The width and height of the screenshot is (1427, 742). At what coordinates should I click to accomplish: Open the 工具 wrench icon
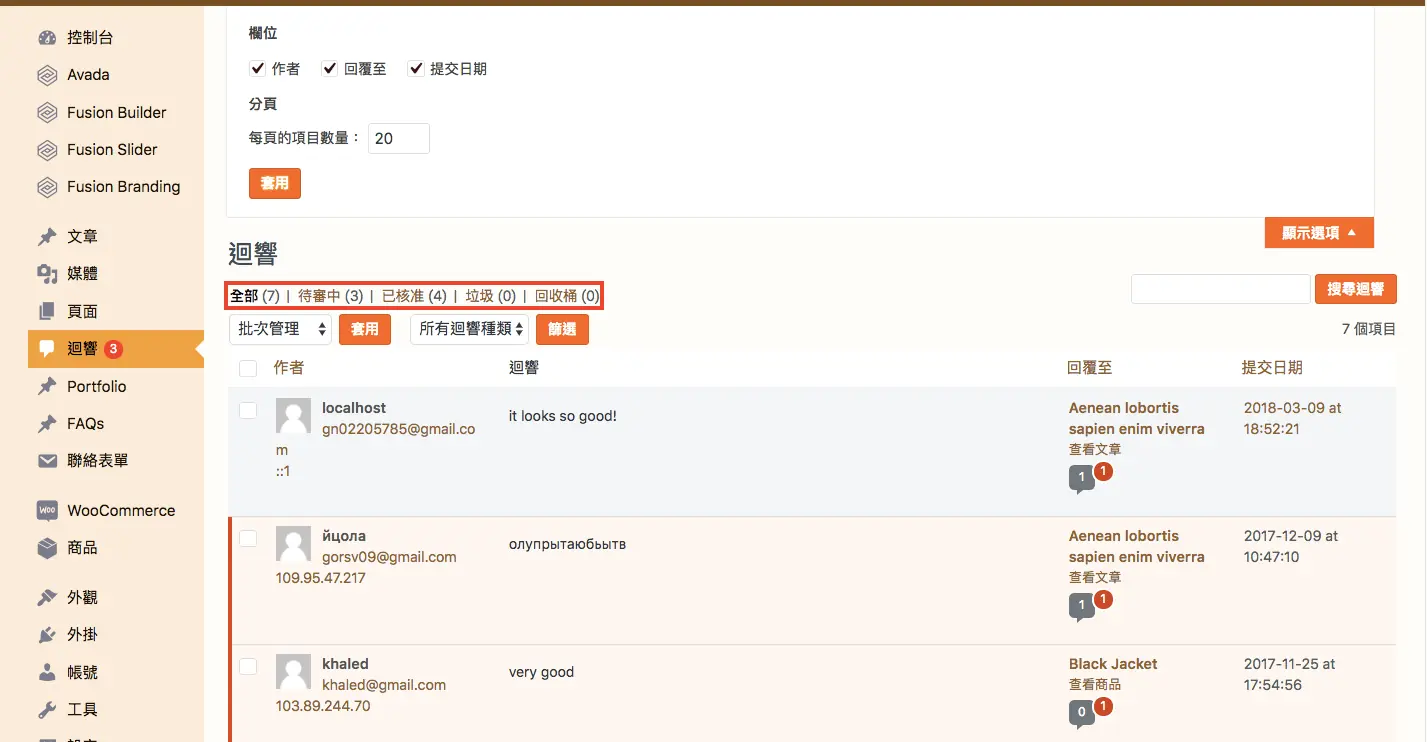47,710
